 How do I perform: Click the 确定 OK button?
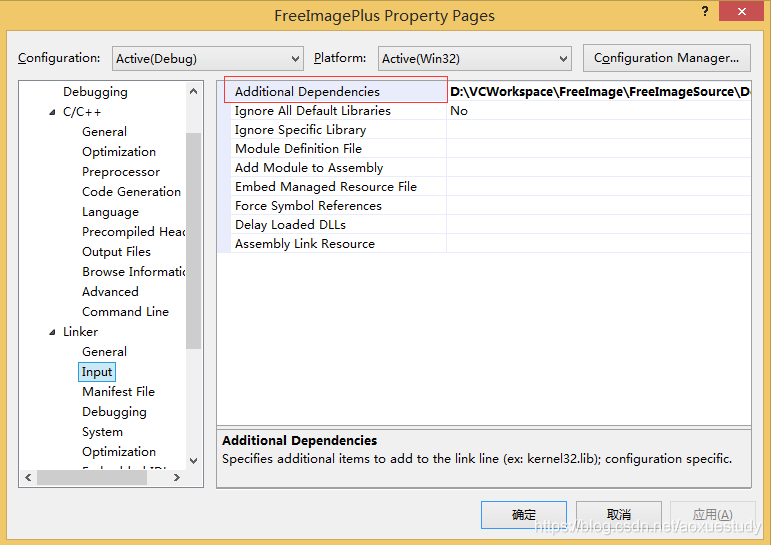tap(524, 515)
